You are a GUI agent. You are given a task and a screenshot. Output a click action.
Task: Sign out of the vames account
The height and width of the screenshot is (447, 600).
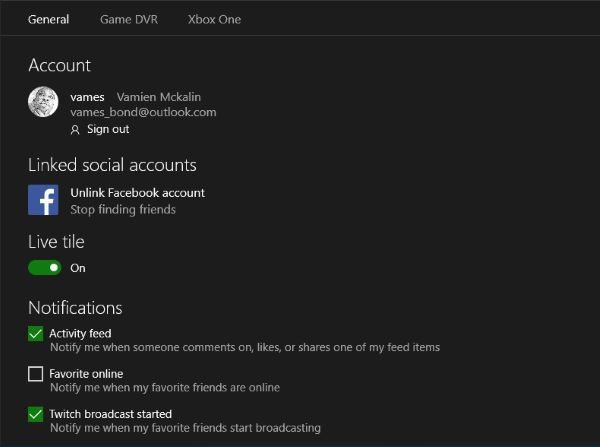tap(108, 129)
